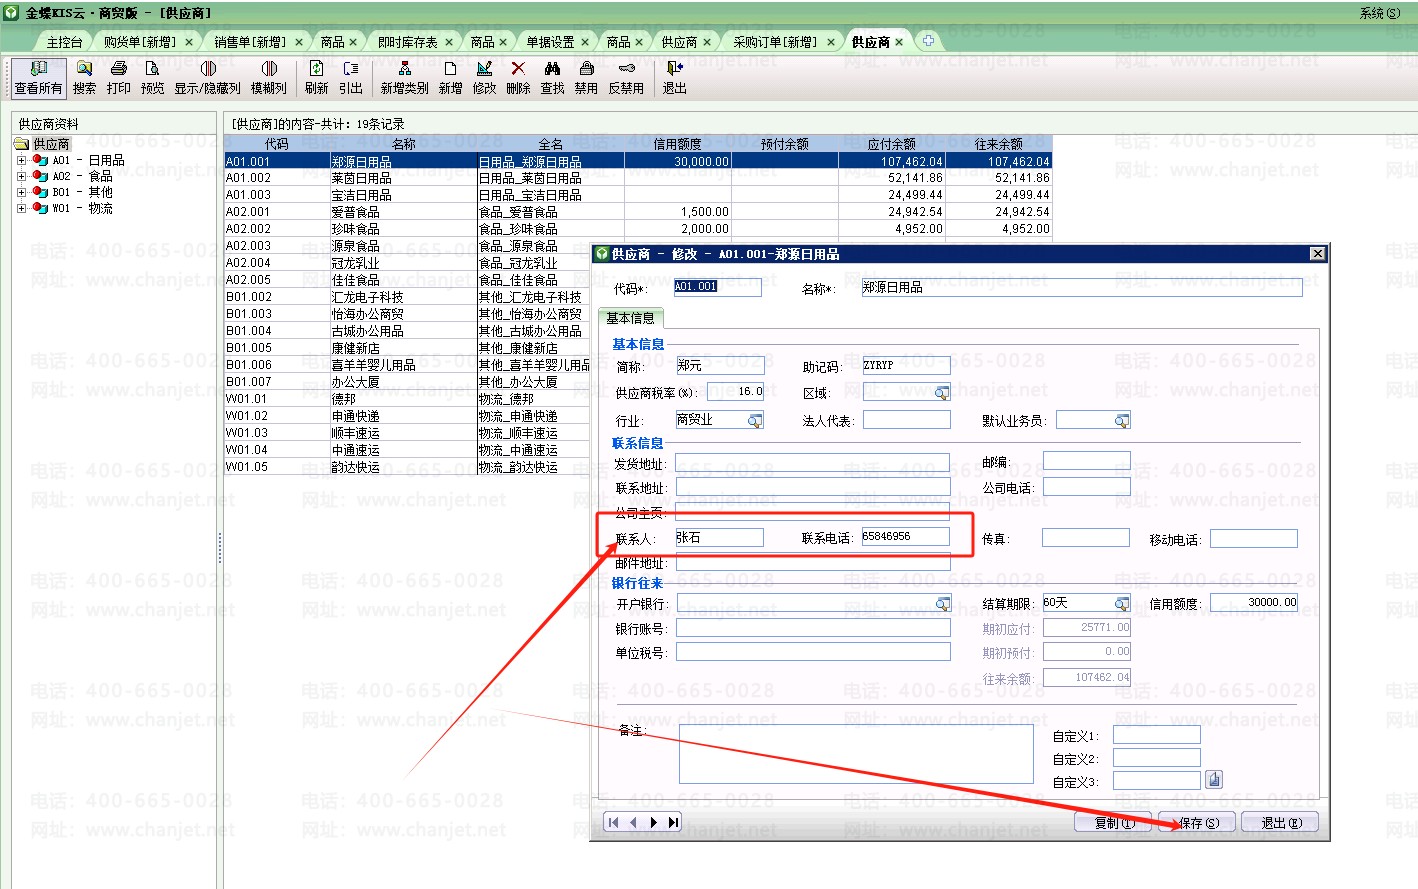Viewport: 1418px width, 889px height.
Task: Click the 查看所有 toolbar icon
Action: pyautogui.click(x=38, y=77)
